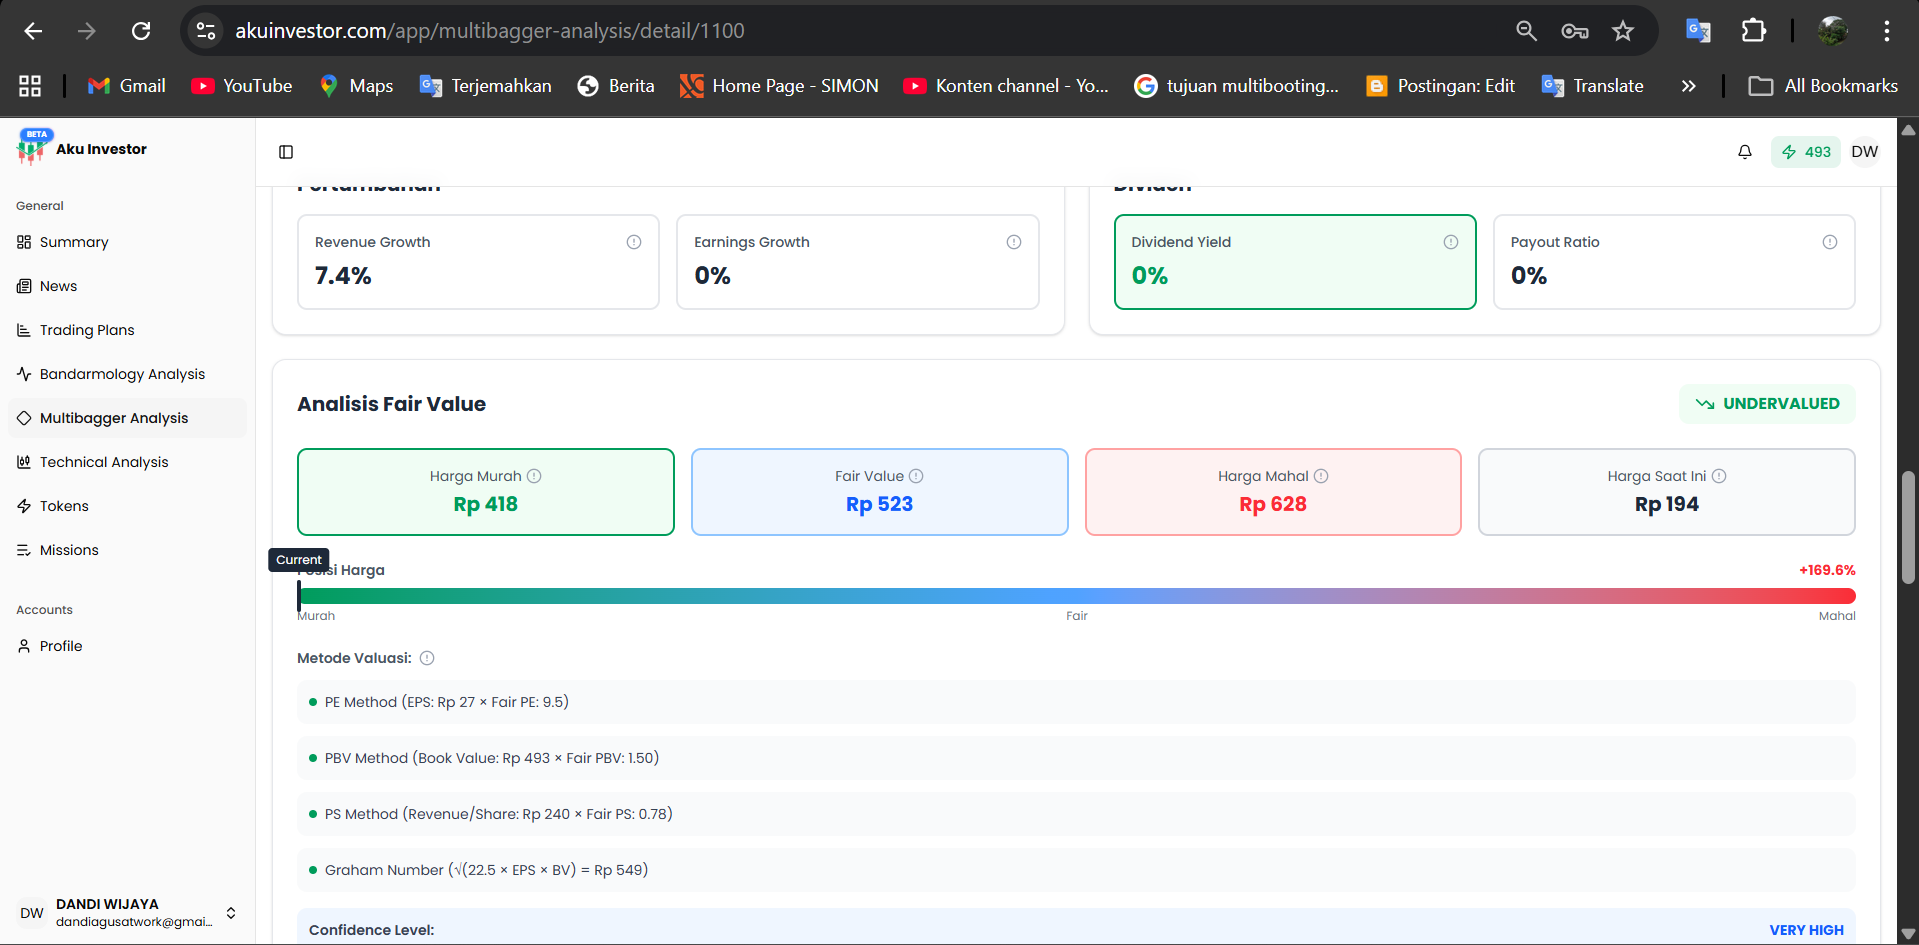Image resolution: width=1919 pixels, height=945 pixels.
Task: Click the notification bell icon
Action: pos(1744,152)
